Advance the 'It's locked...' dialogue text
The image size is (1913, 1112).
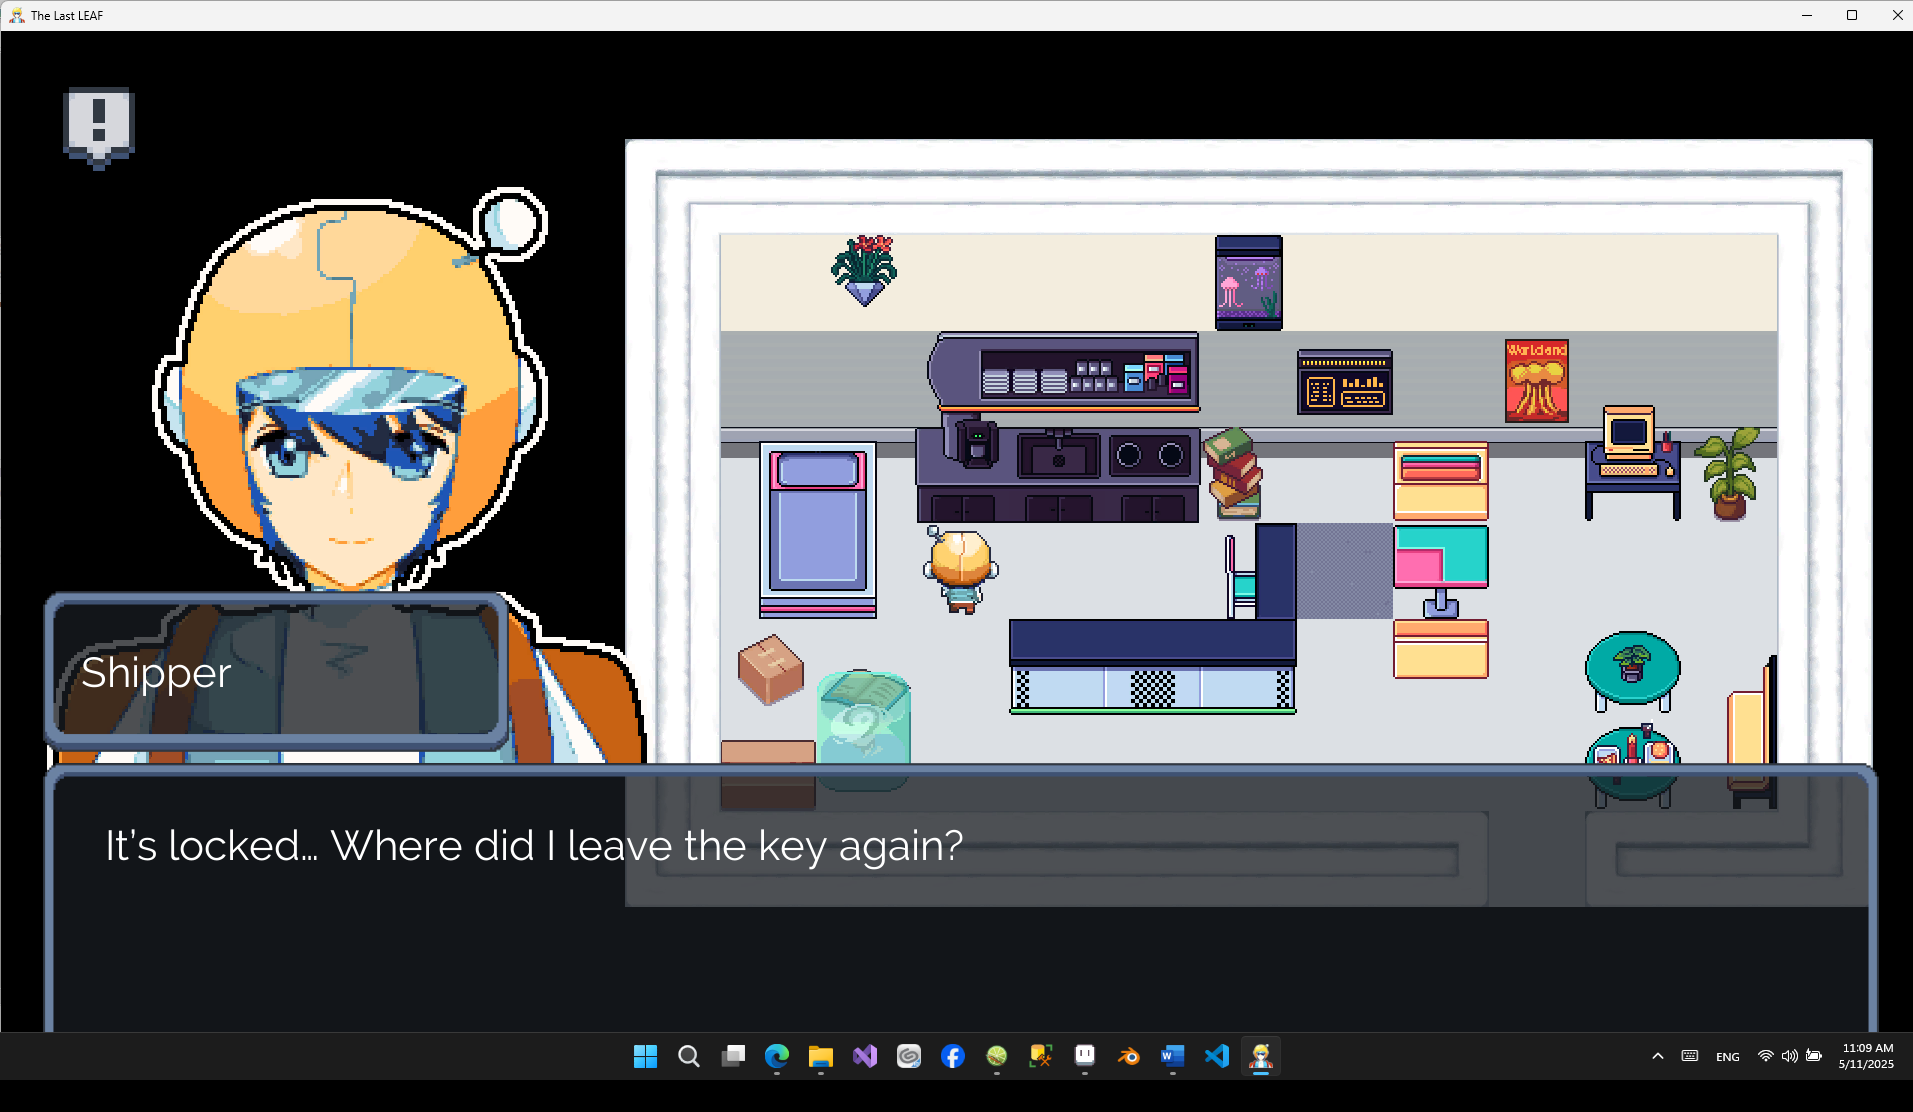[534, 846]
